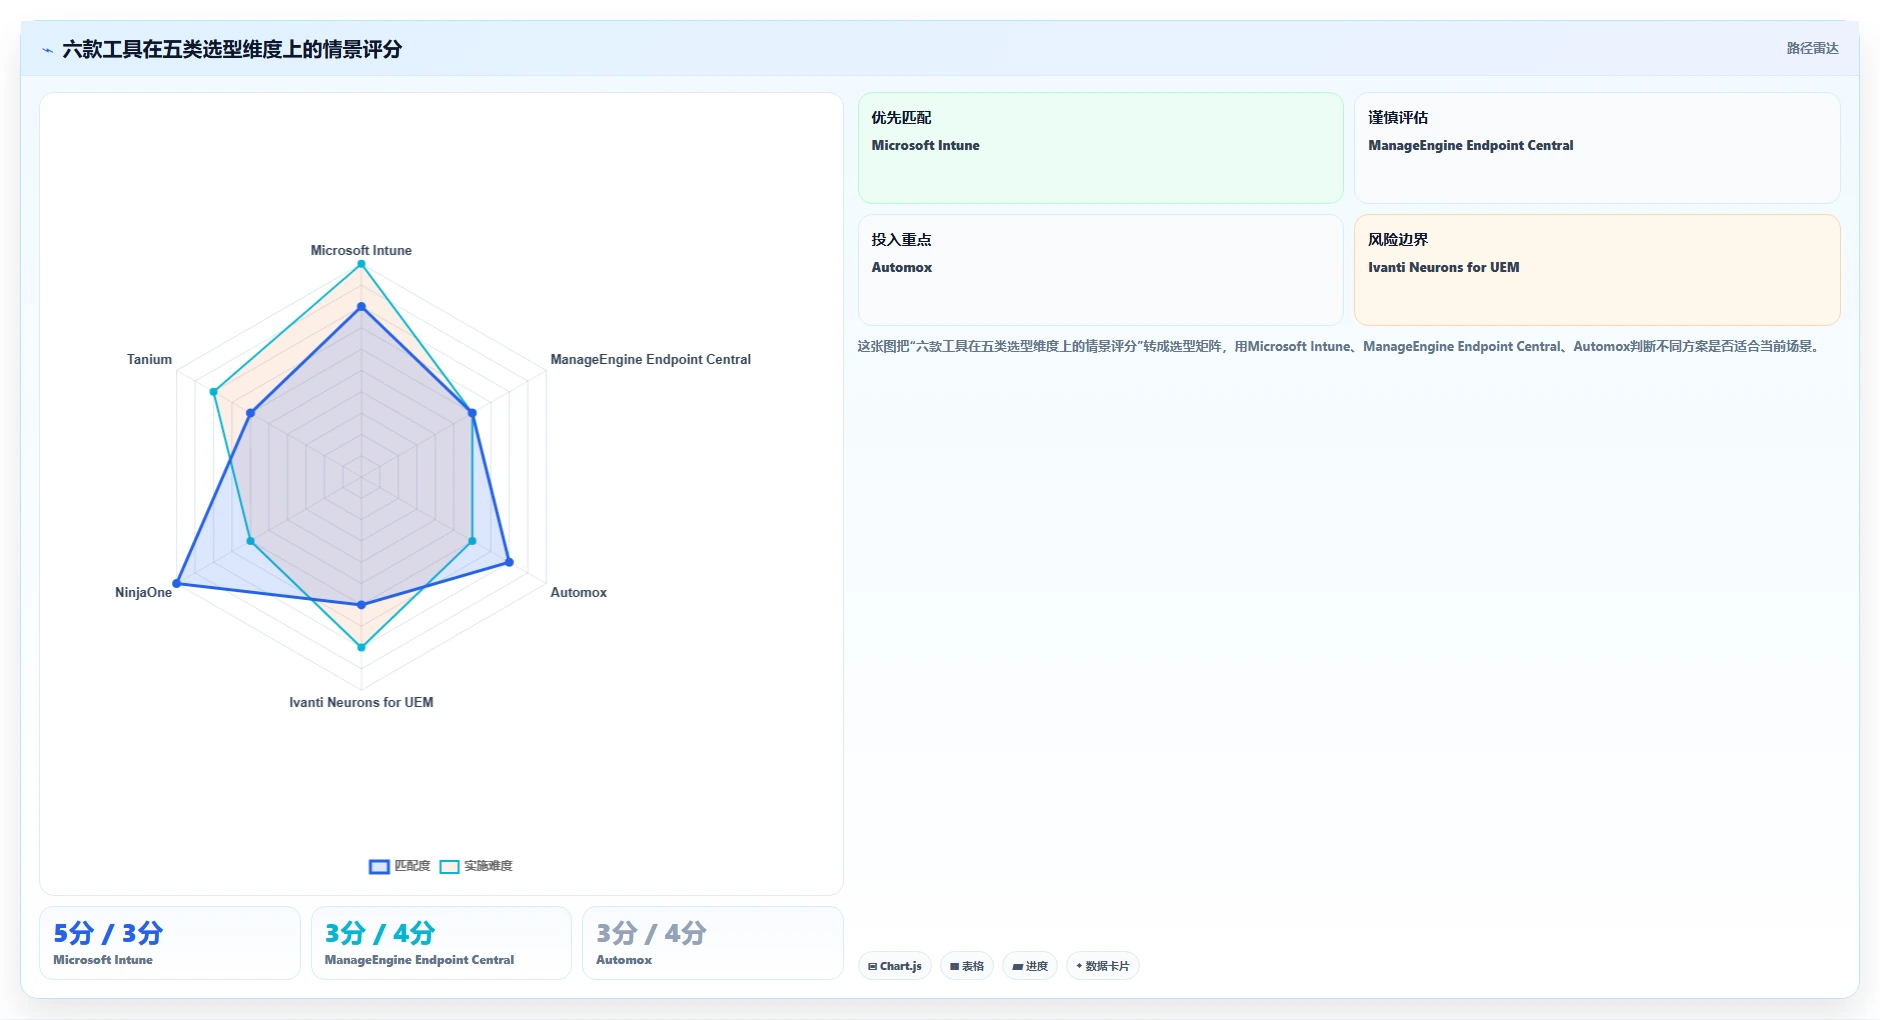Click the Chart.js tag chip
This screenshot has height=1020, width=1880.
[895, 966]
